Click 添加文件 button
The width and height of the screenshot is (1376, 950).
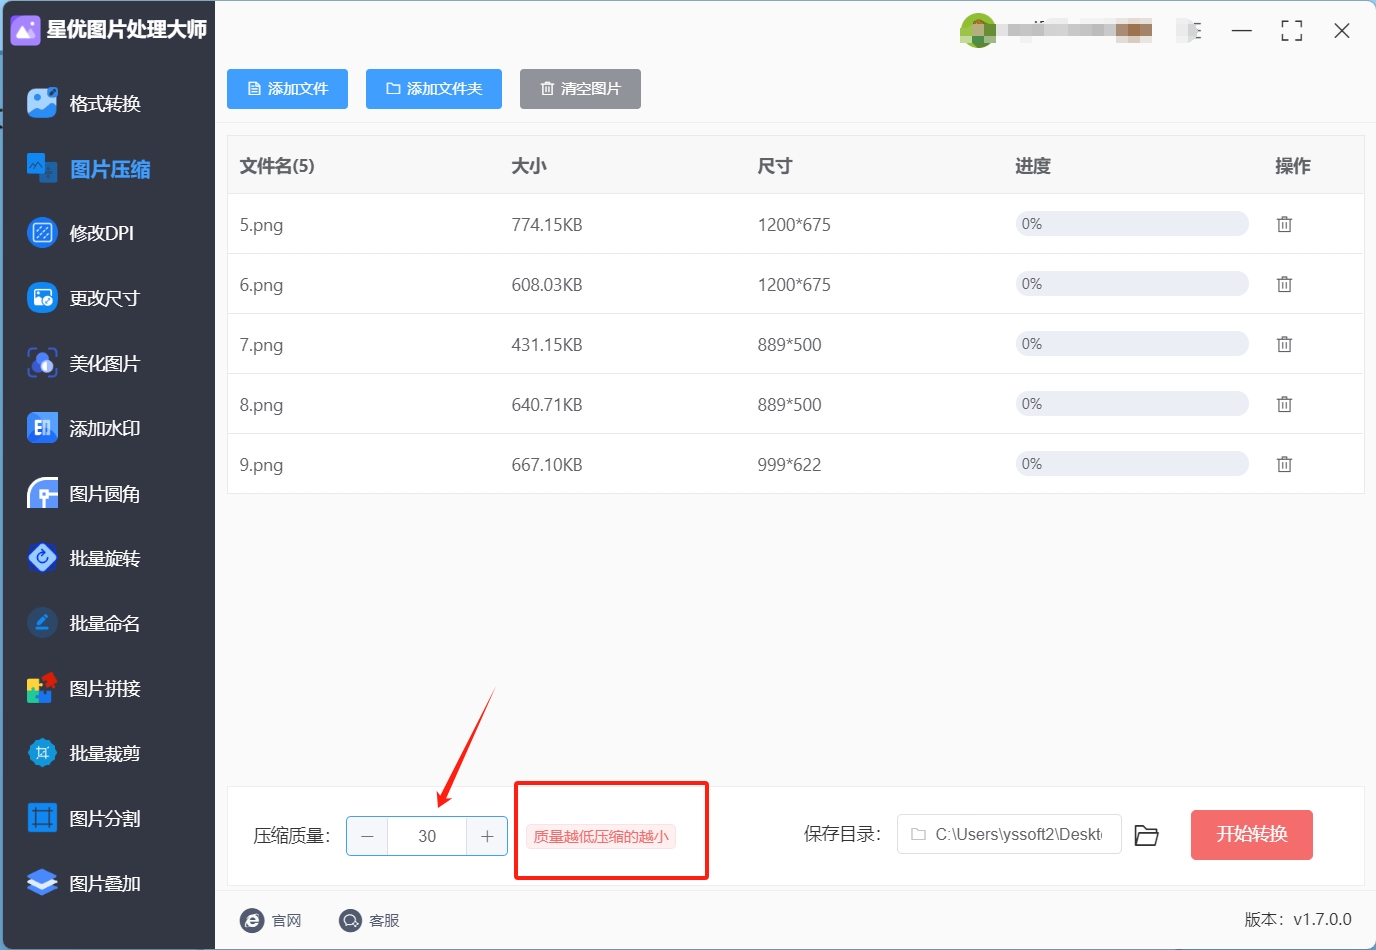click(287, 89)
